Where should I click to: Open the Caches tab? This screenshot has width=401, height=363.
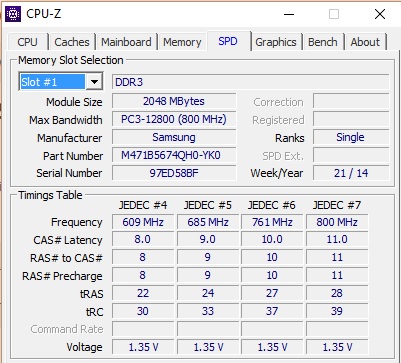tap(72, 42)
